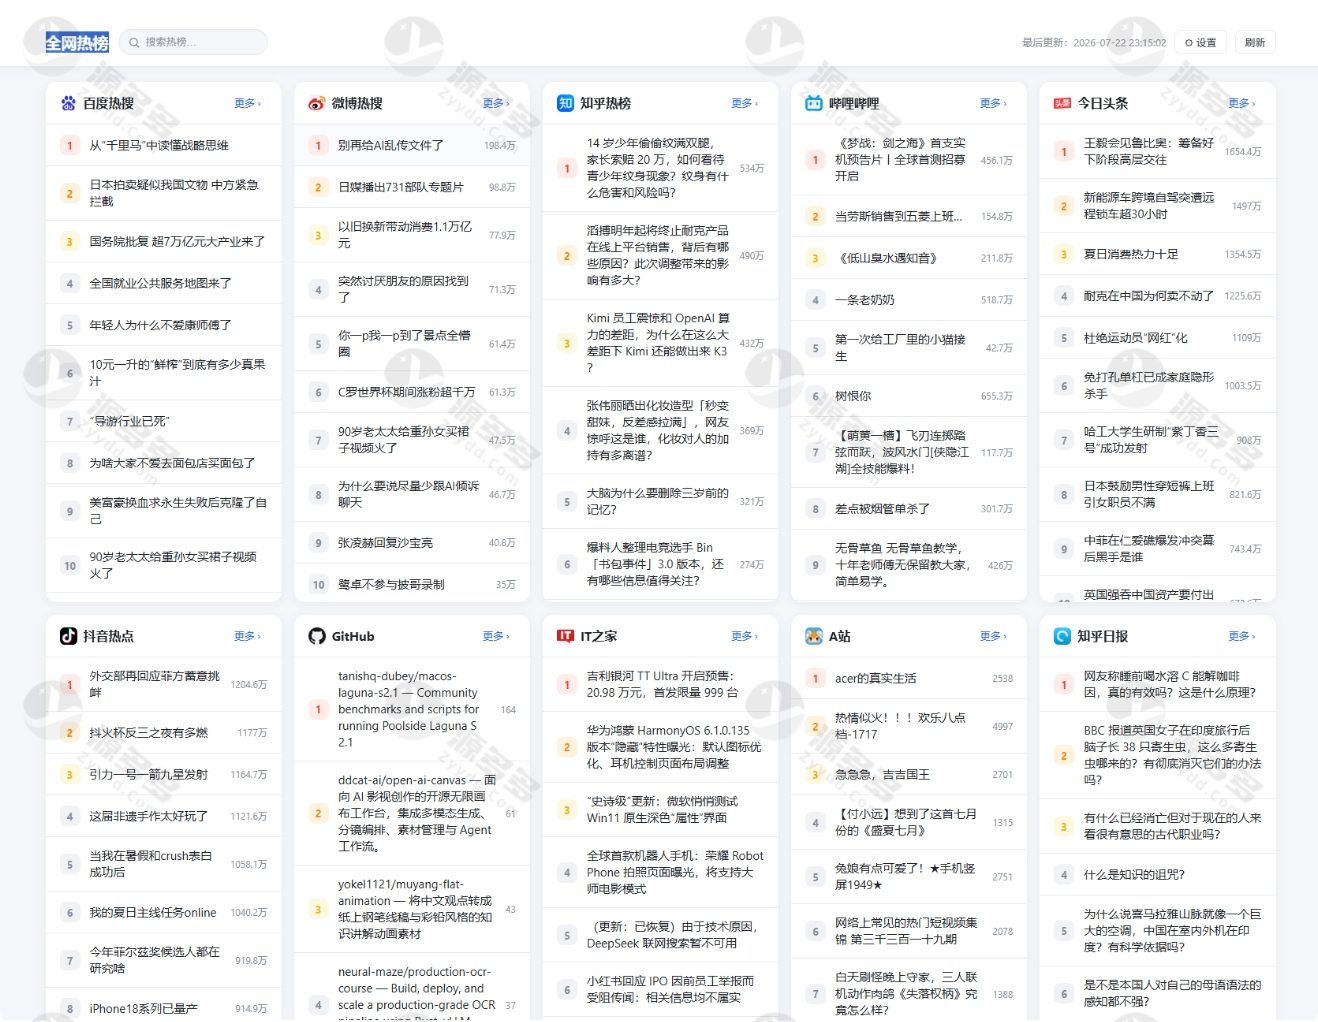Screen dimensions: 1318x1022
Task: Open 更多 in the 抖音热点 card
Action: [x=247, y=636]
